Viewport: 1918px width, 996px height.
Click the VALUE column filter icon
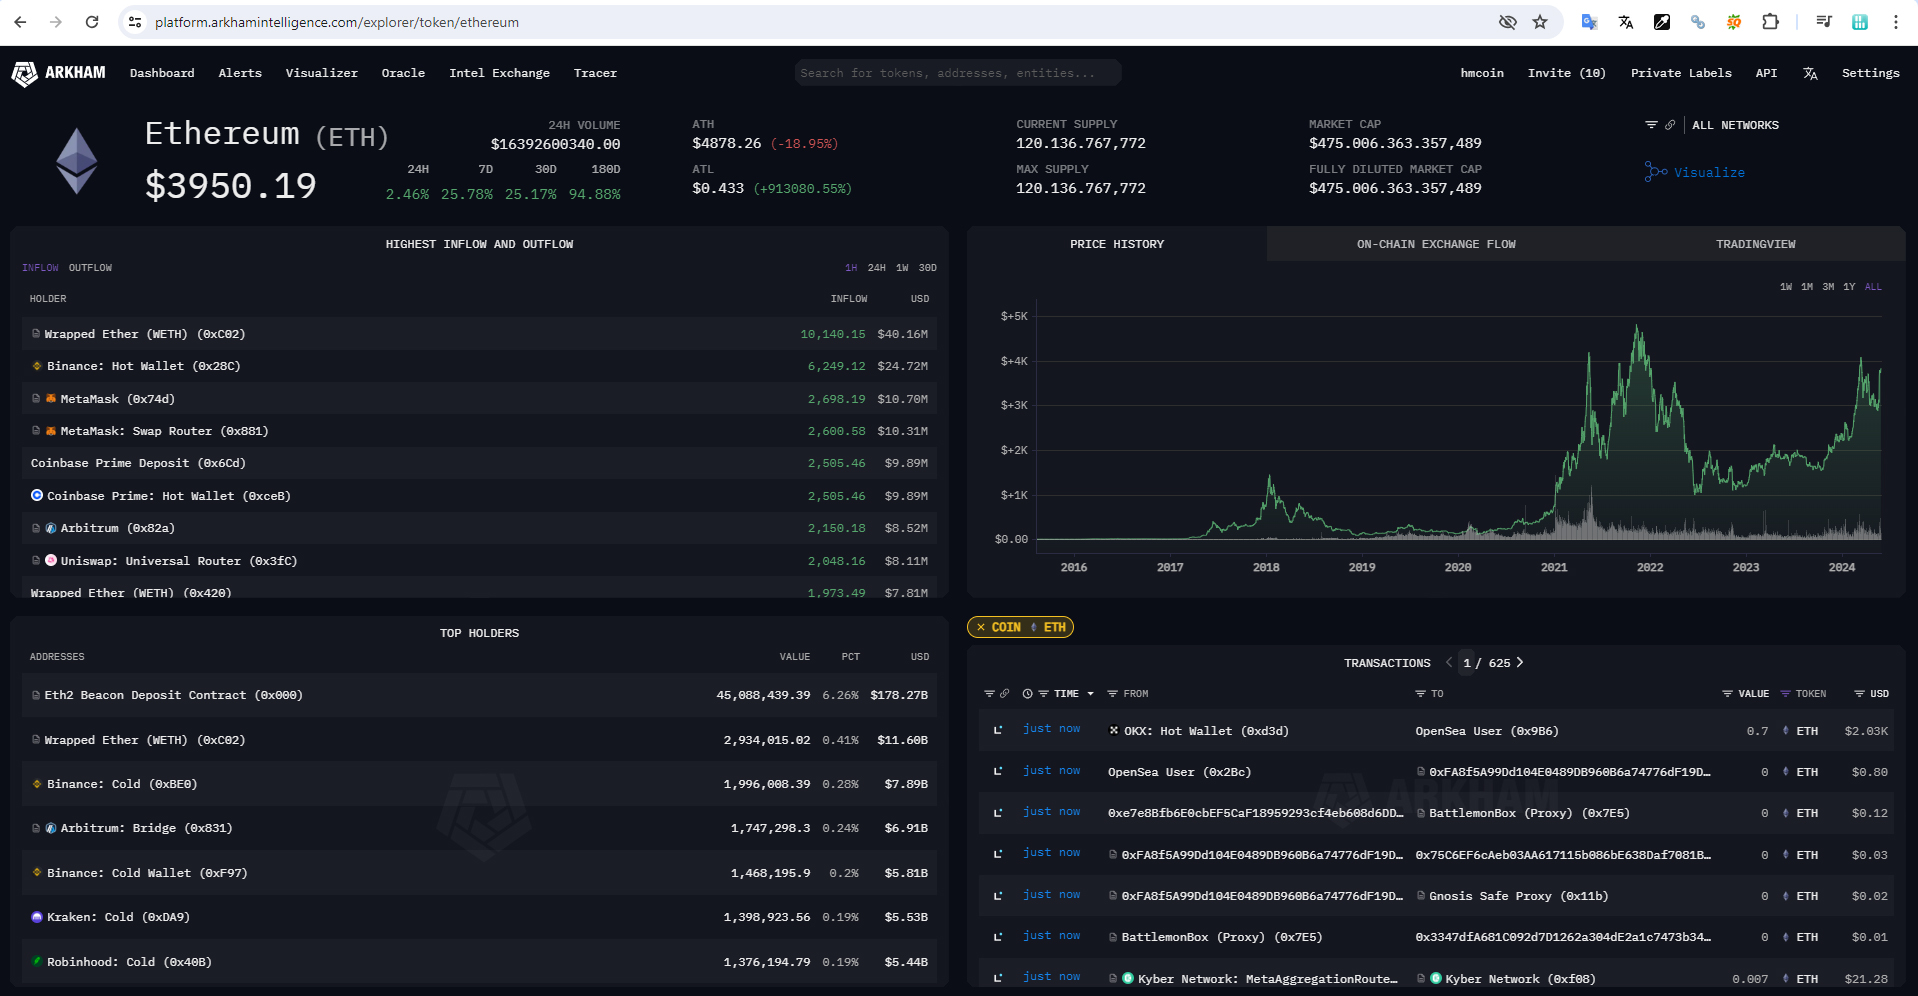(1727, 694)
